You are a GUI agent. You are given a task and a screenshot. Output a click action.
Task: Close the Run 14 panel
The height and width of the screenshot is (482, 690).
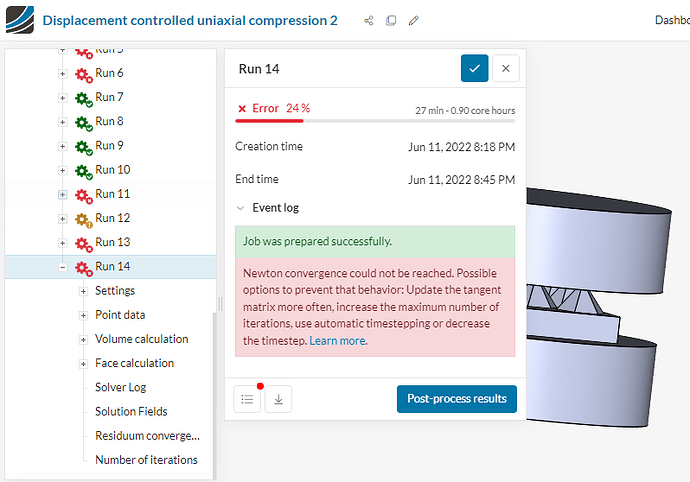[x=506, y=68]
